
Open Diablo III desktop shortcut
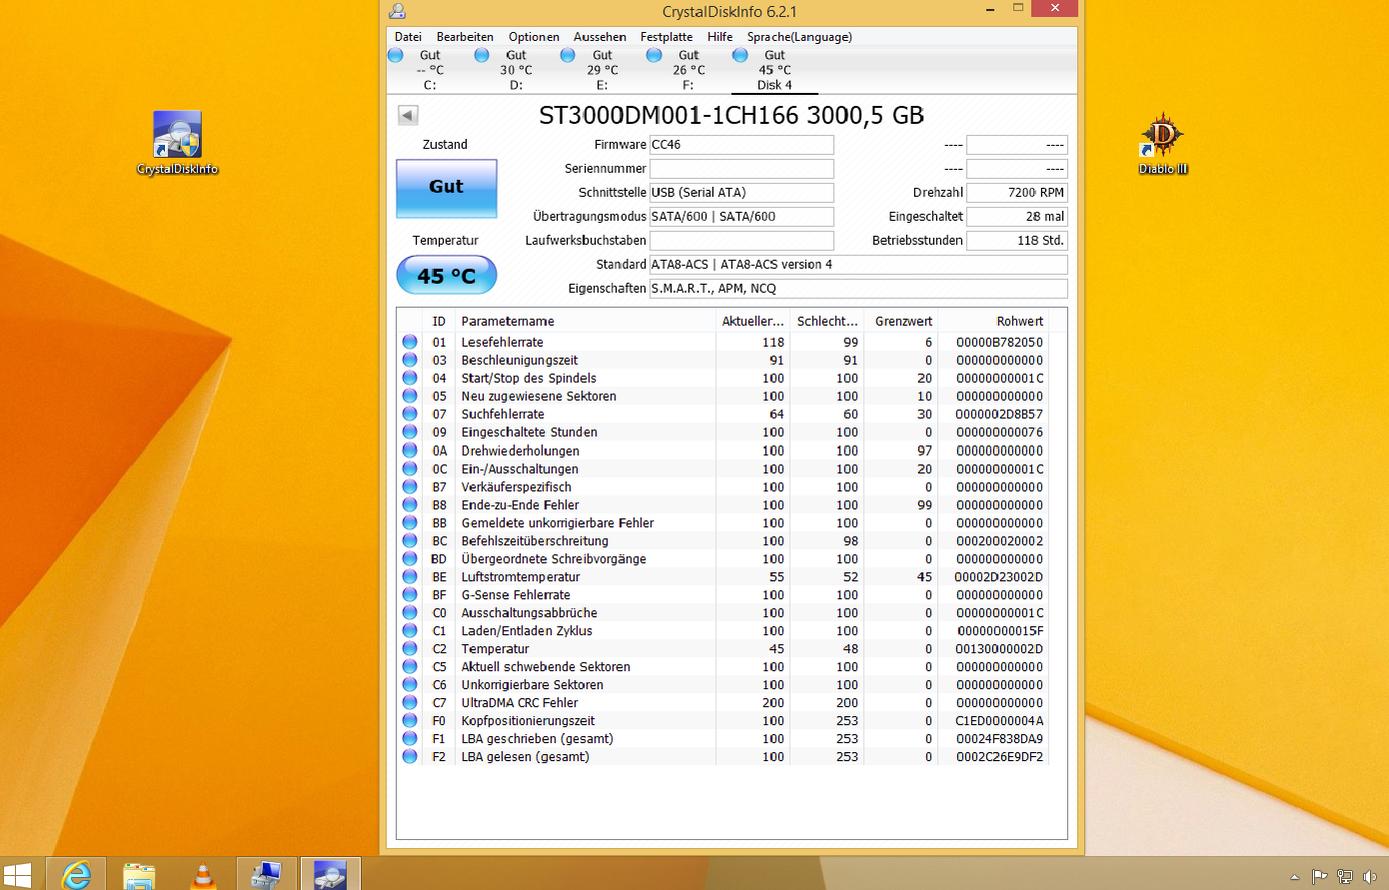point(1163,143)
